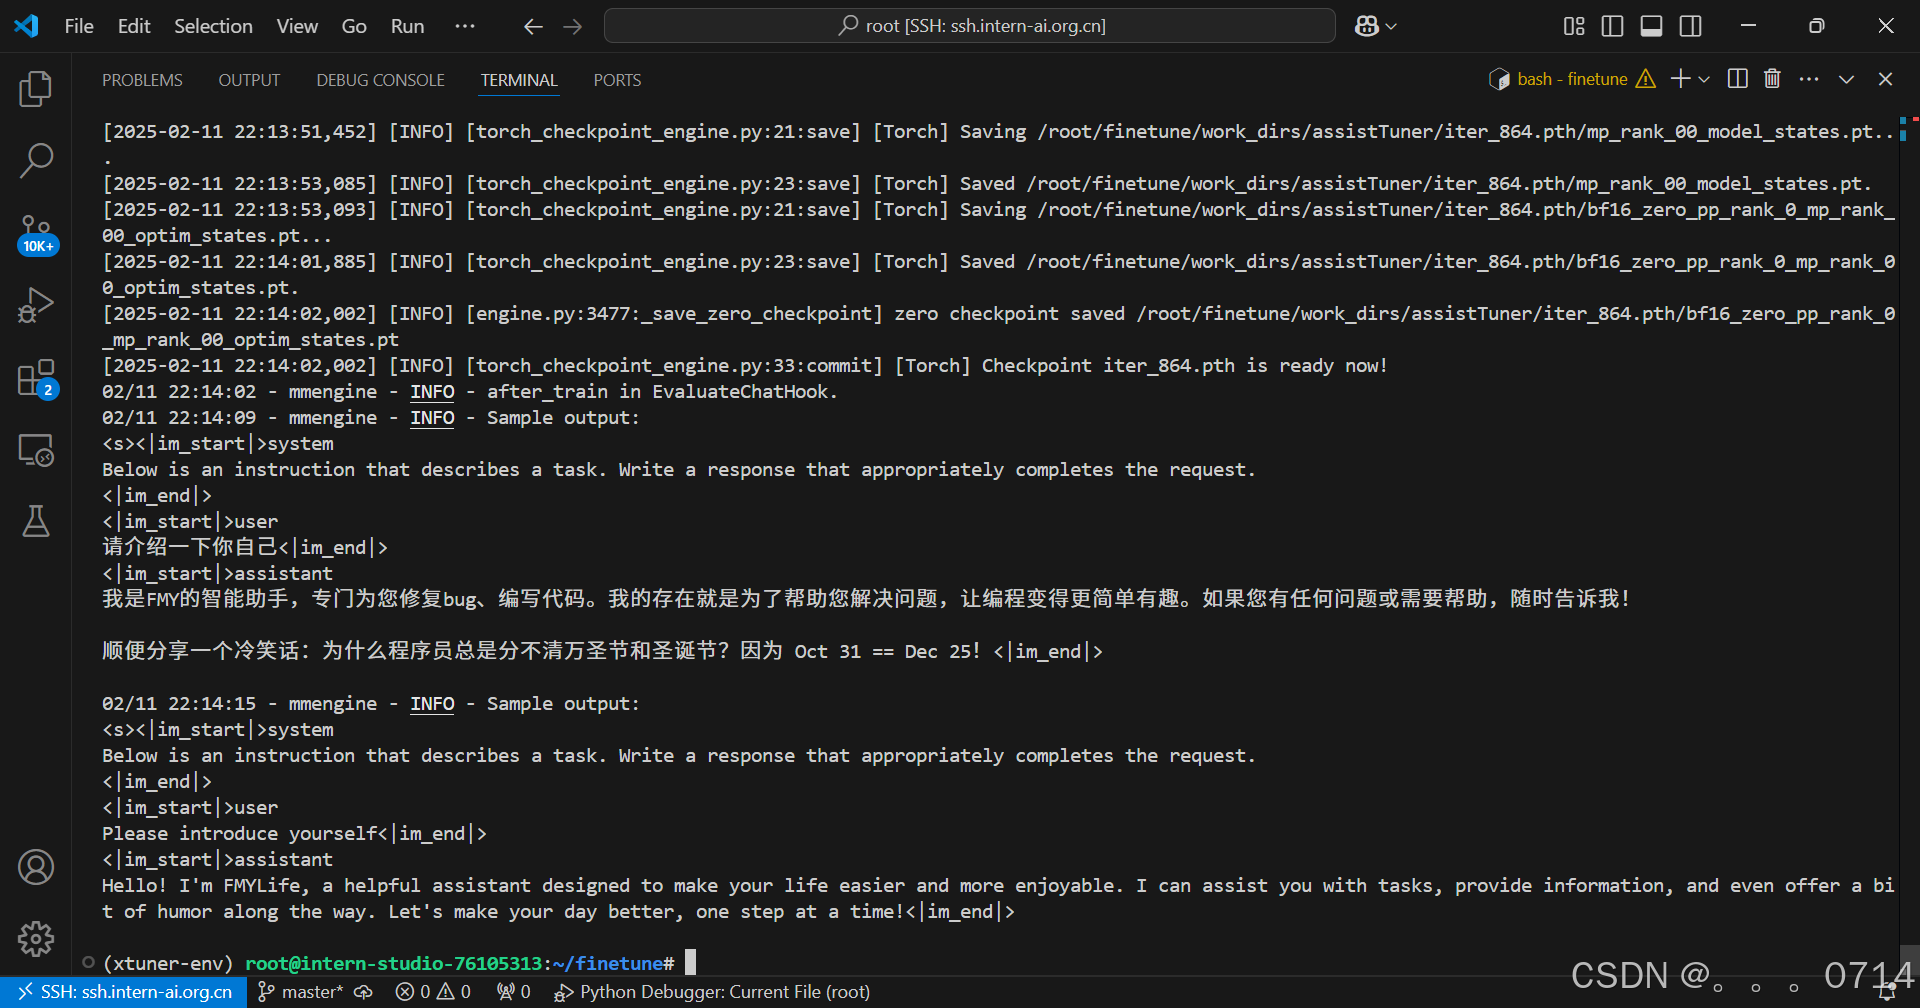Click the terminal warning triangle icon
Viewport: 1920px width, 1008px height.
pyautogui.click(x=1645, y=79)
